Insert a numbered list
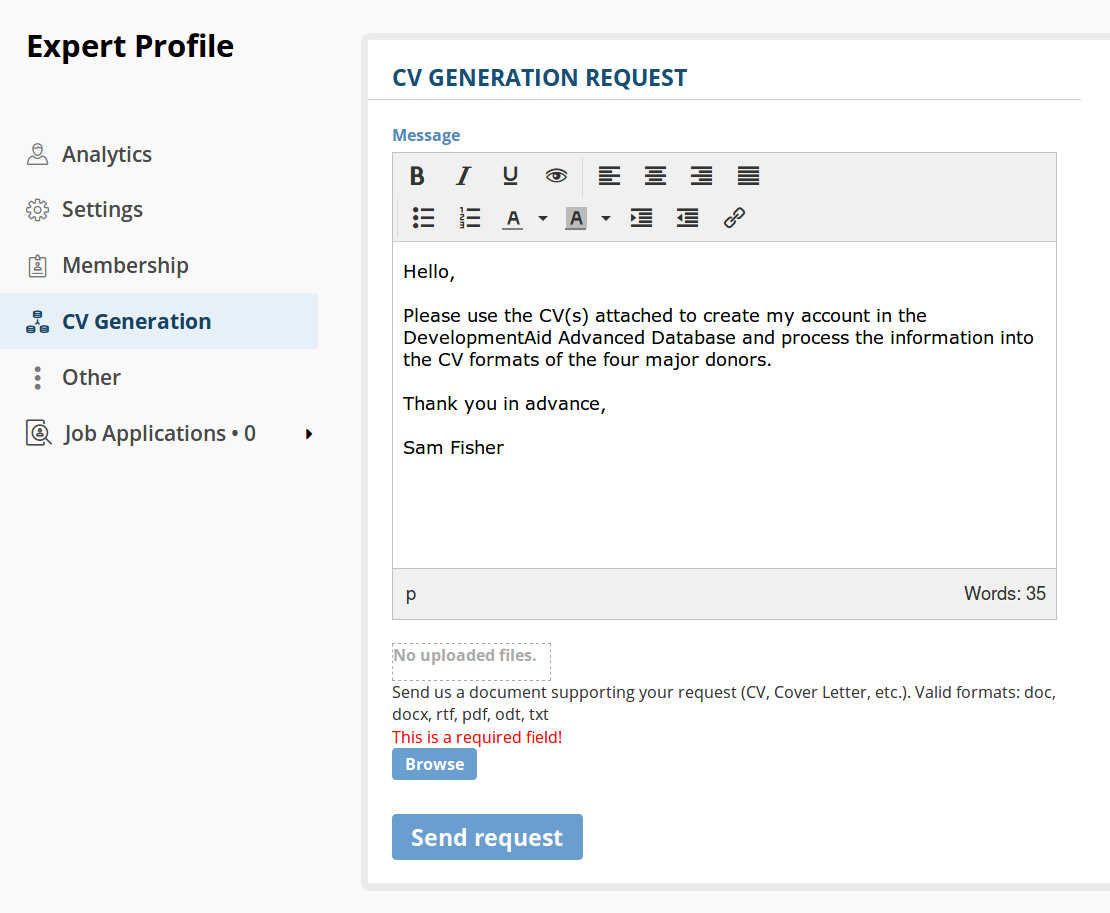 [x=469, y=218]
